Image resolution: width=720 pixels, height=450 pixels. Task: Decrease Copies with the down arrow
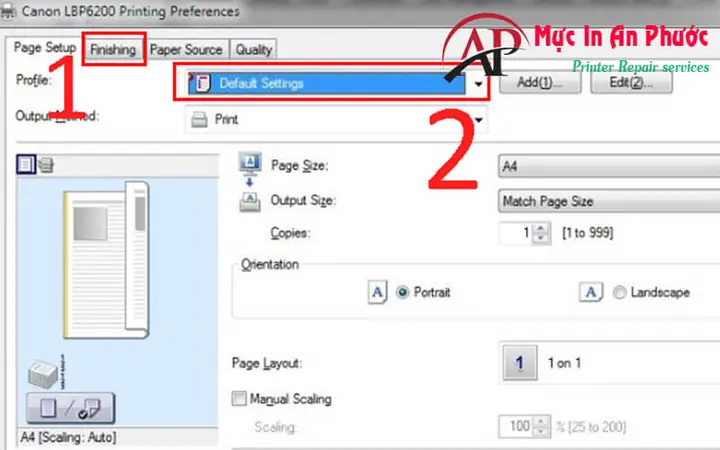point(541,238)
